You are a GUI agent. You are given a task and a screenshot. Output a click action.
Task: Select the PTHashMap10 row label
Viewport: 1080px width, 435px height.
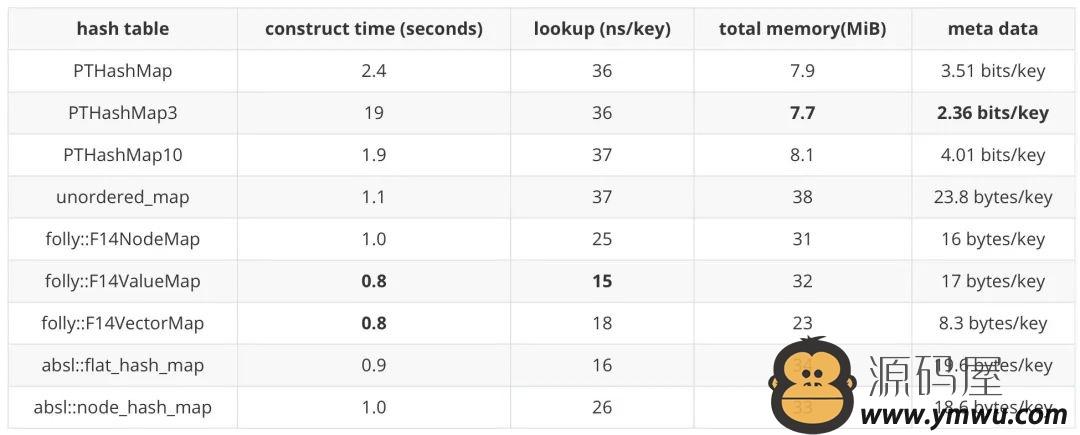point(123,155)
